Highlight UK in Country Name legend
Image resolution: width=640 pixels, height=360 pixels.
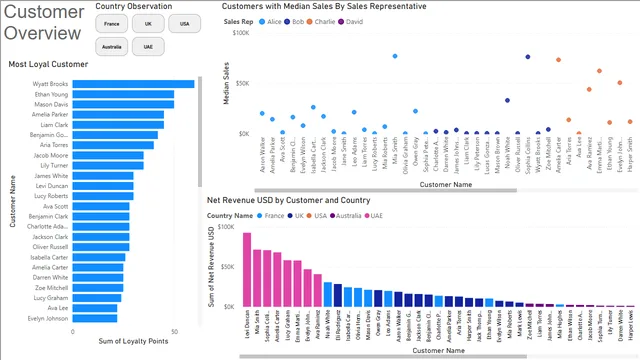[x=290, y=216]
